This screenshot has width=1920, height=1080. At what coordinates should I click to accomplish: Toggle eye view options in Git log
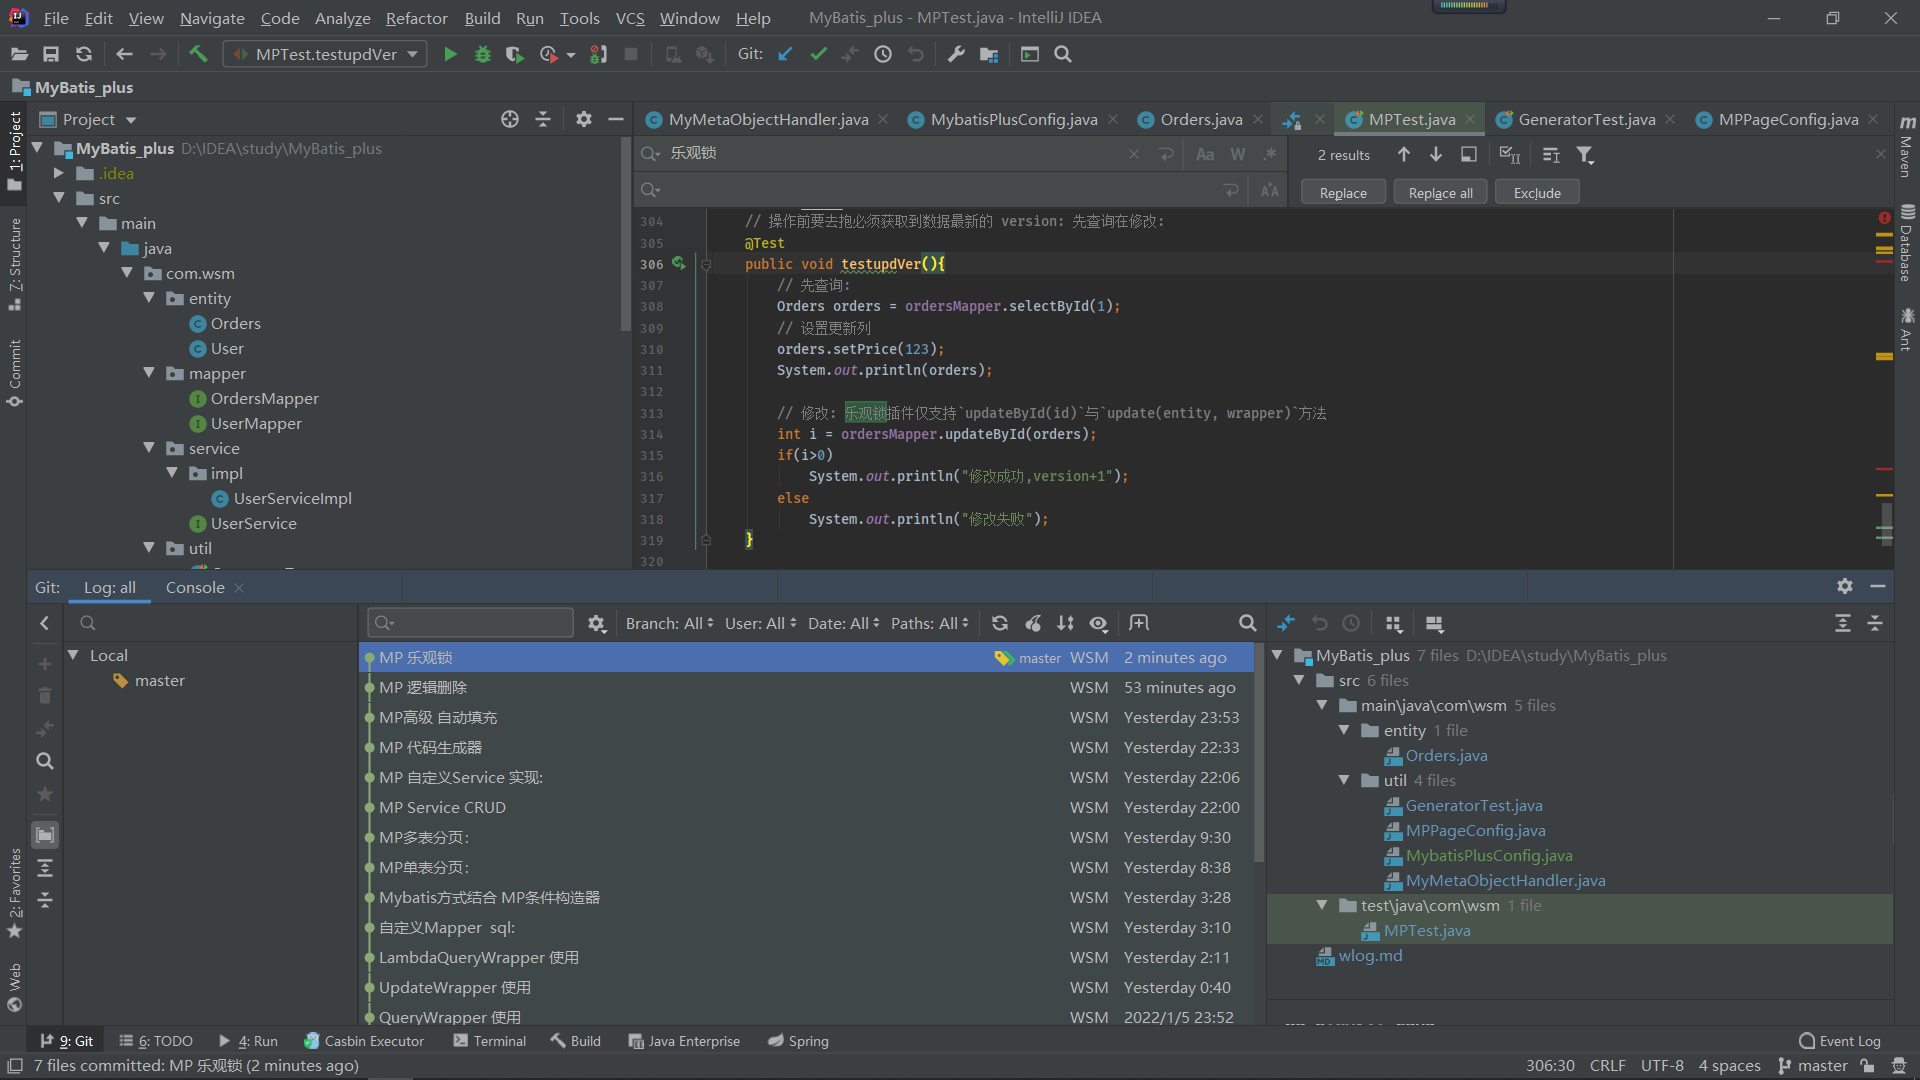tap(1098, 623)
